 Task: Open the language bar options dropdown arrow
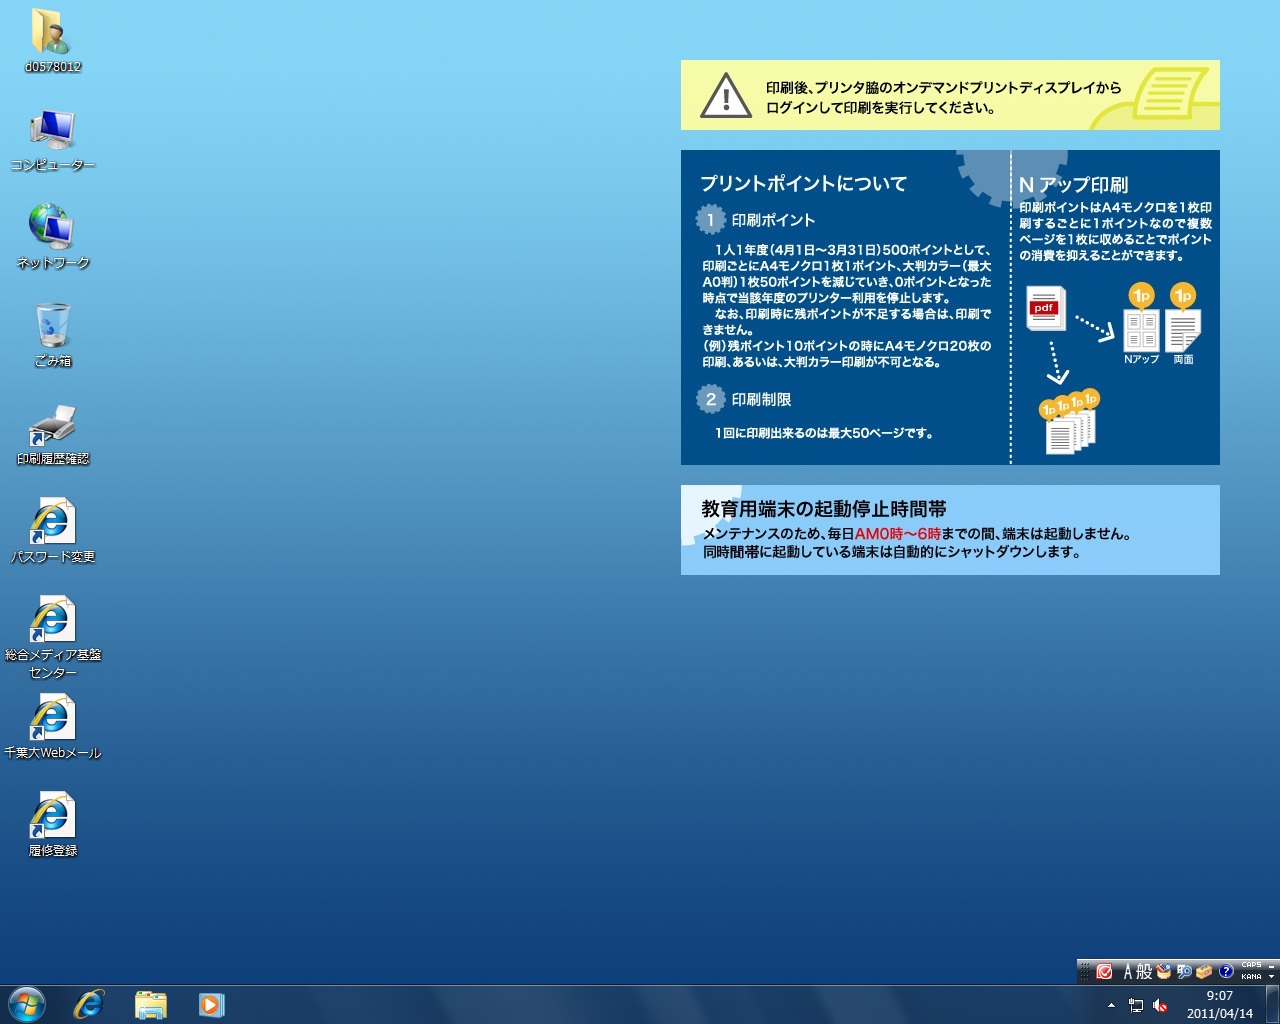pyautogui.click(x=1271, y=976)
